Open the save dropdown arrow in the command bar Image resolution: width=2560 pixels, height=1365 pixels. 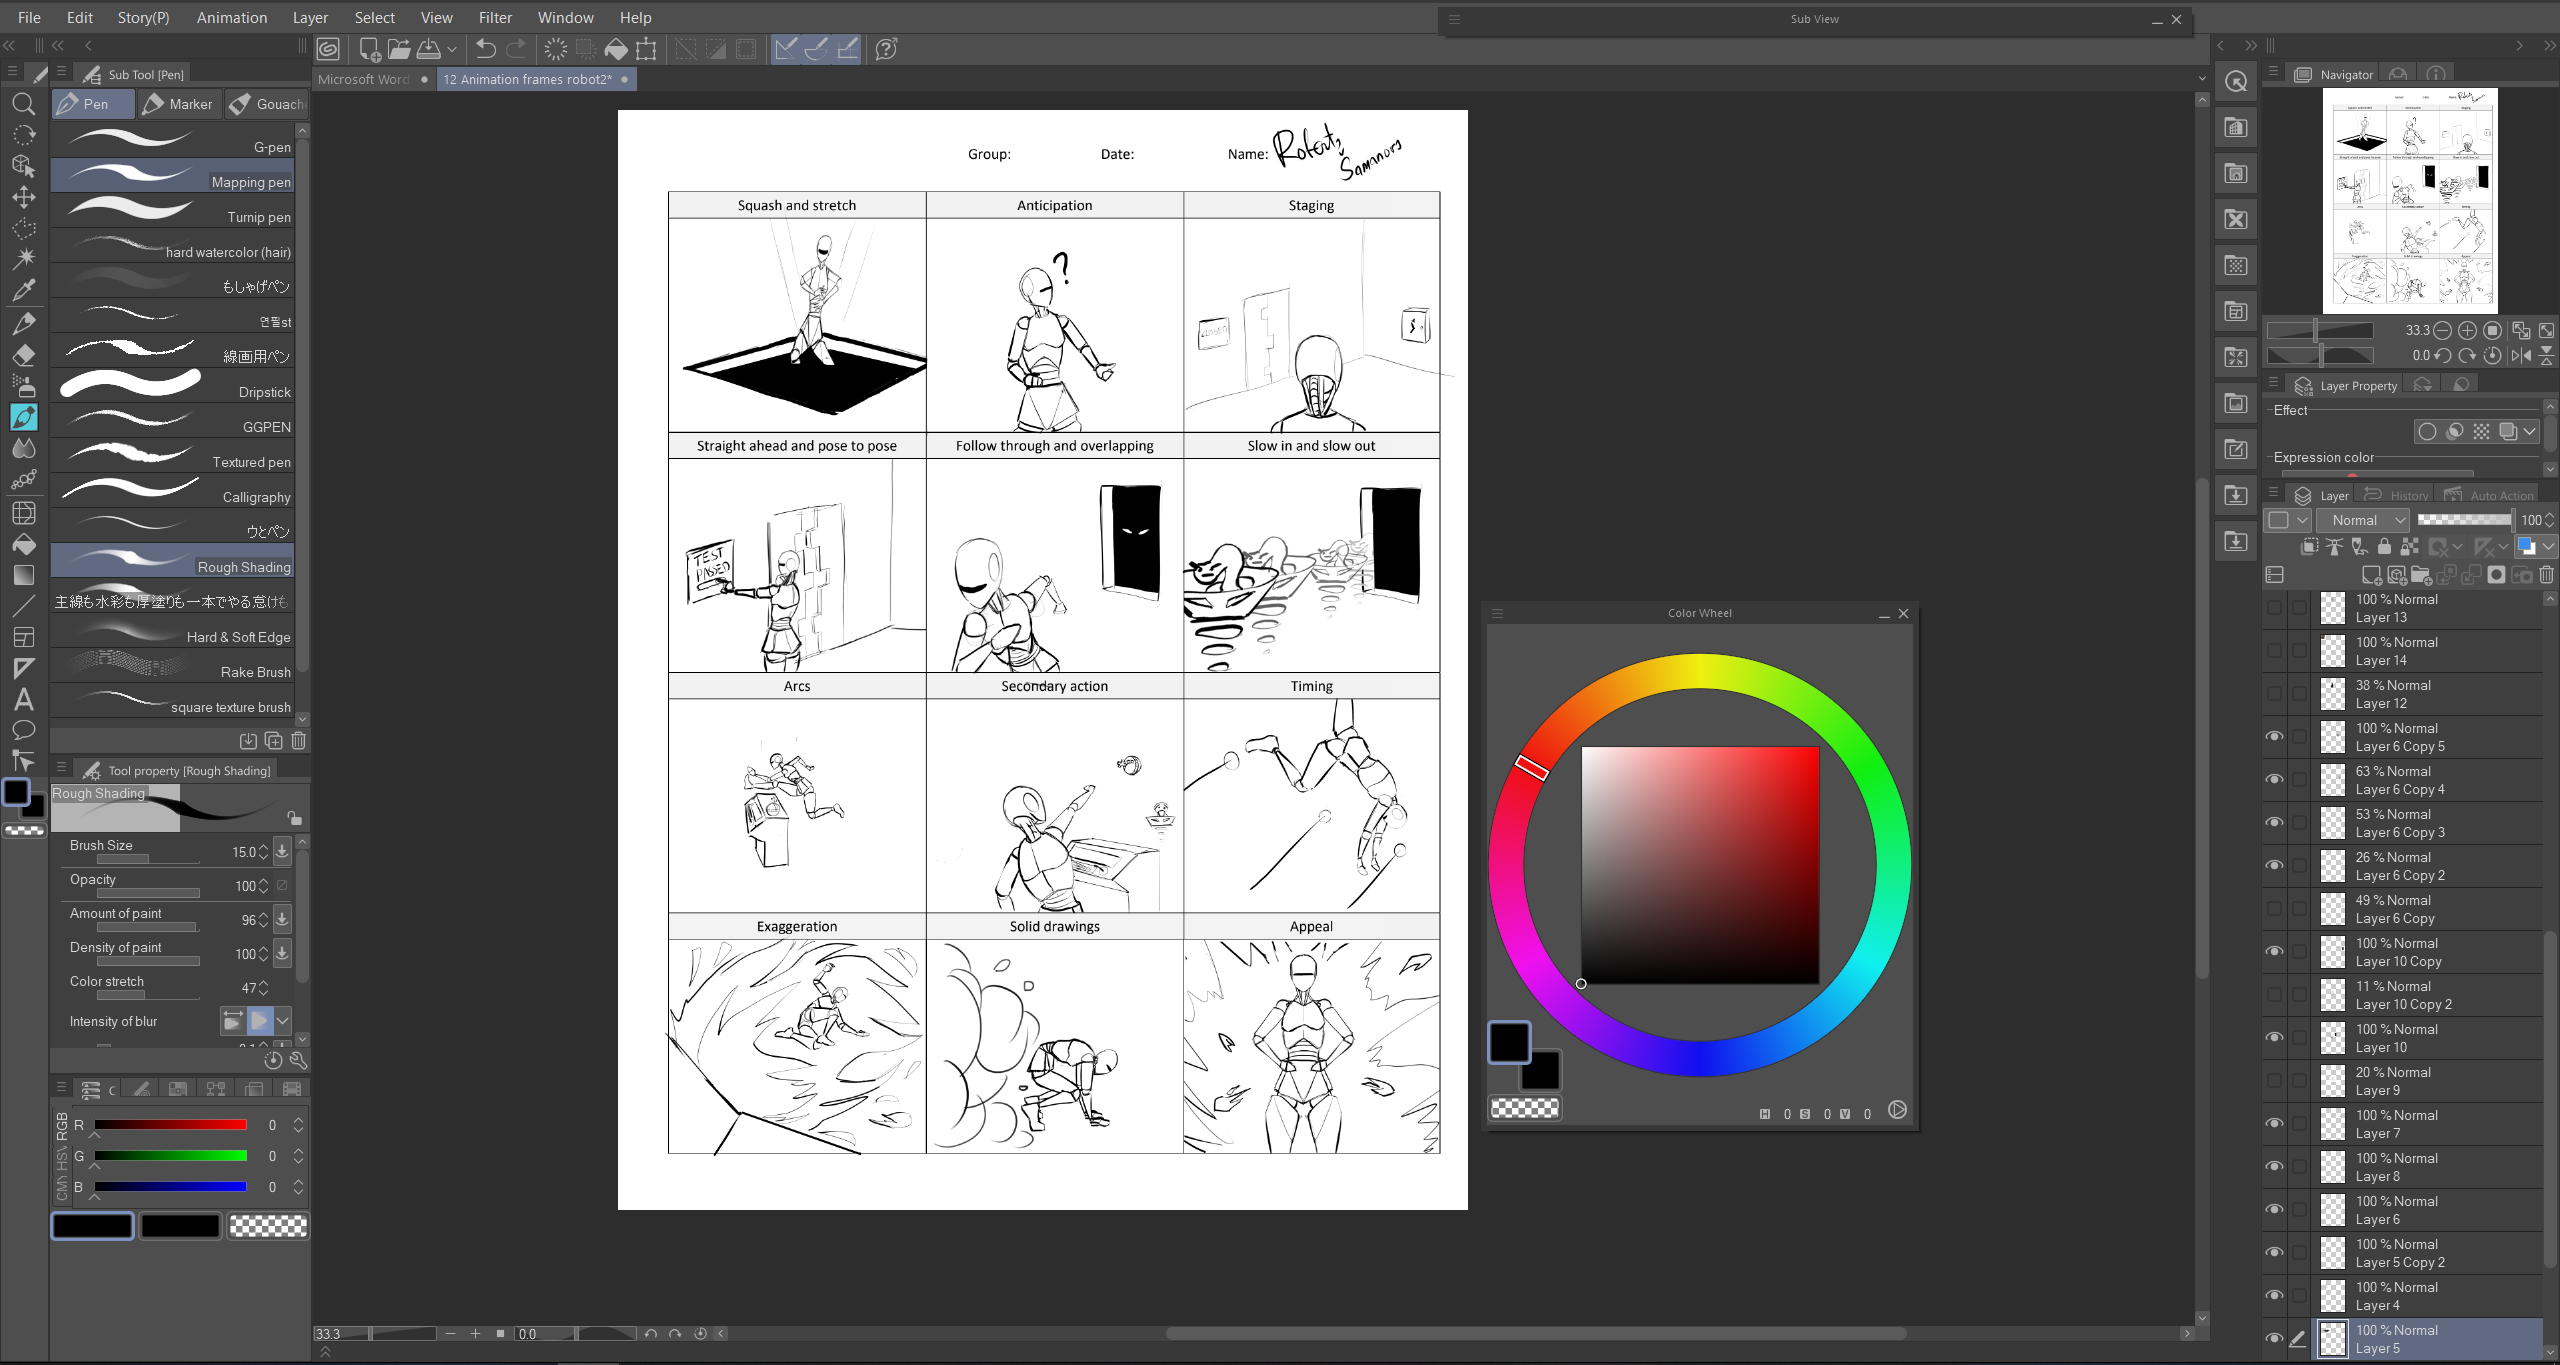click(x=452, y=49)
